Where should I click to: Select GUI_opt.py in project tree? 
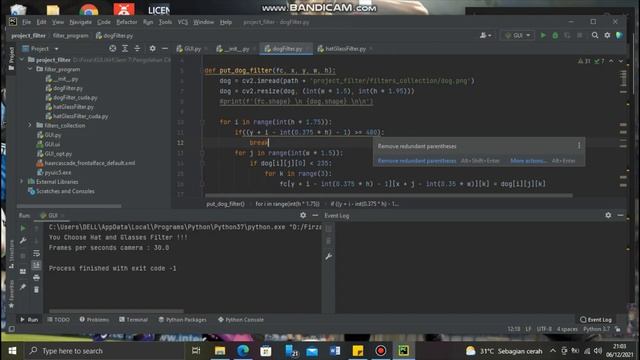[x=58, y=153]
